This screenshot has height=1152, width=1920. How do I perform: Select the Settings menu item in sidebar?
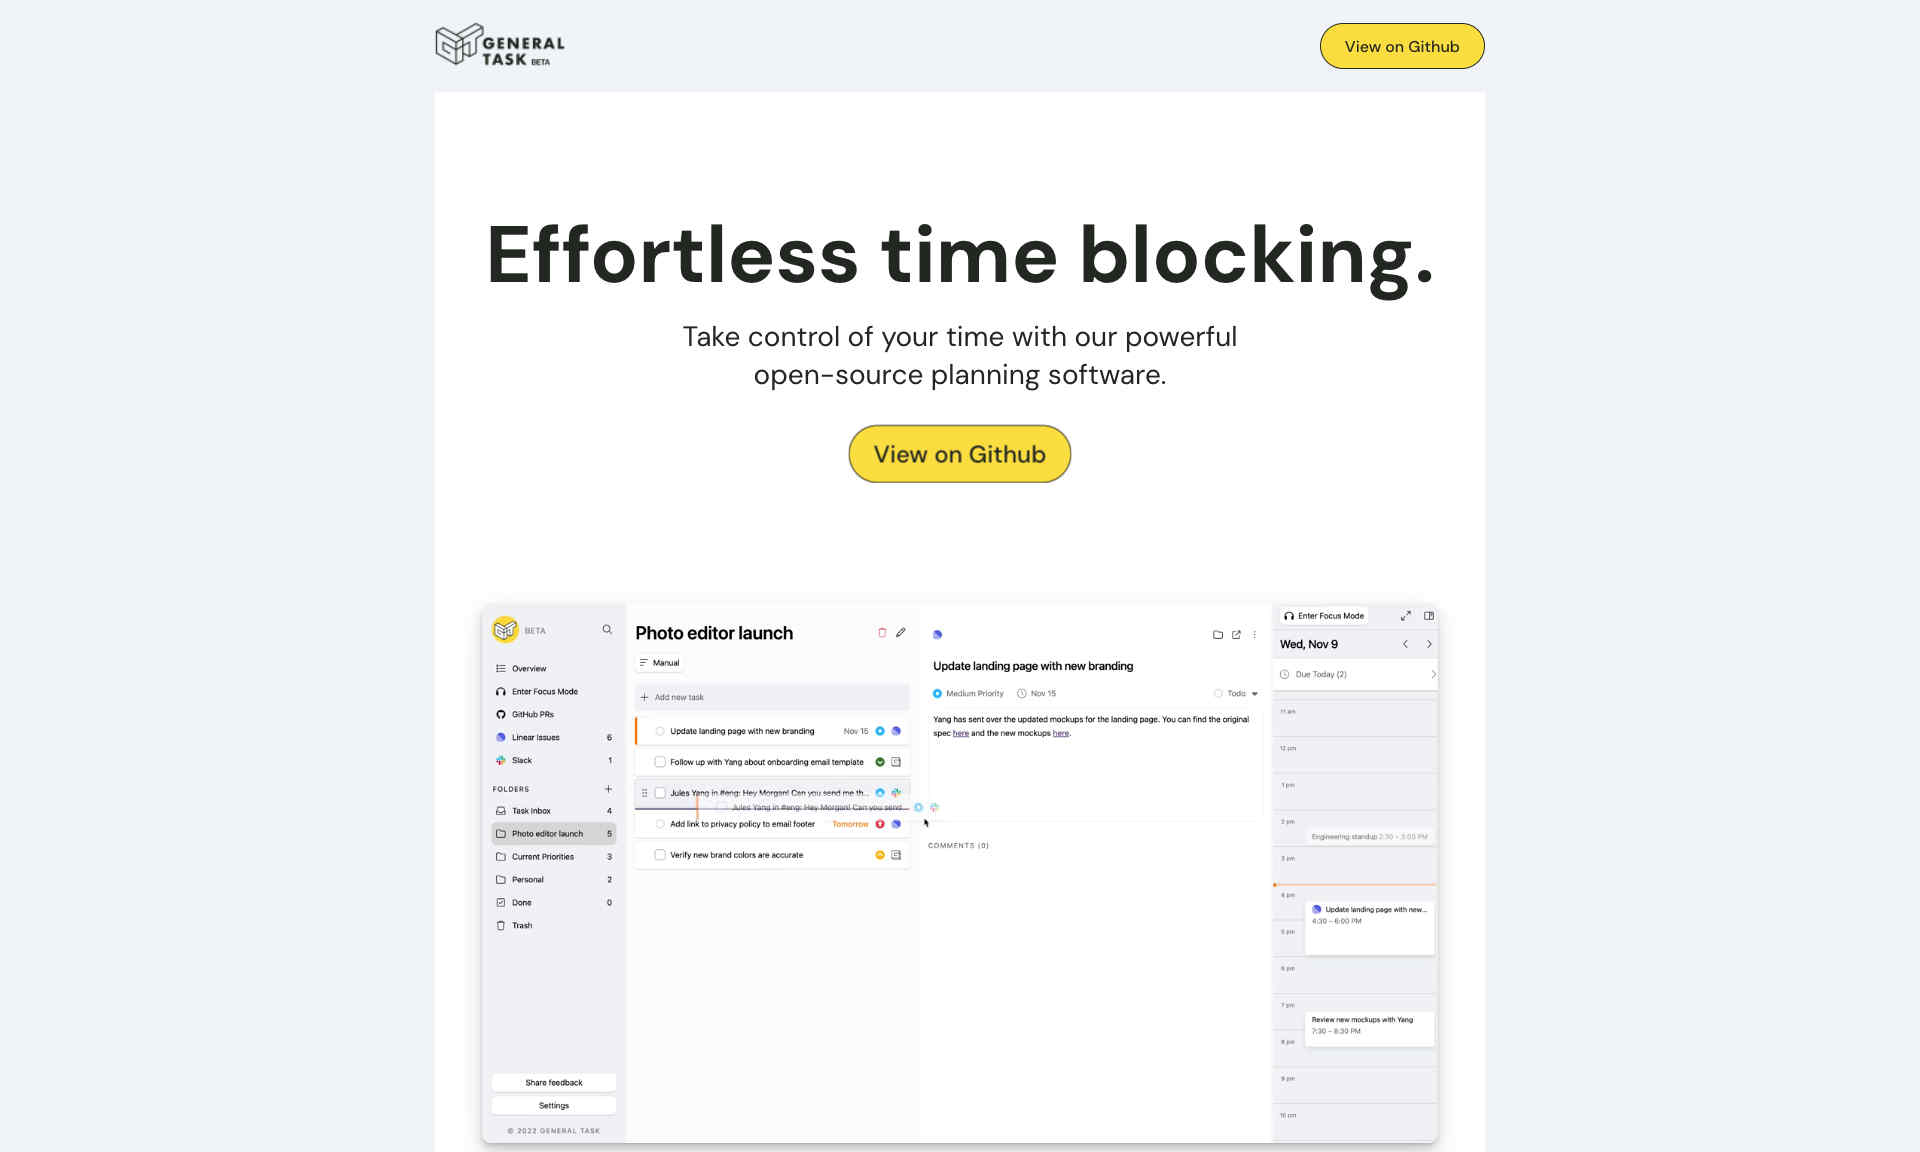(x=553, y=1105)
